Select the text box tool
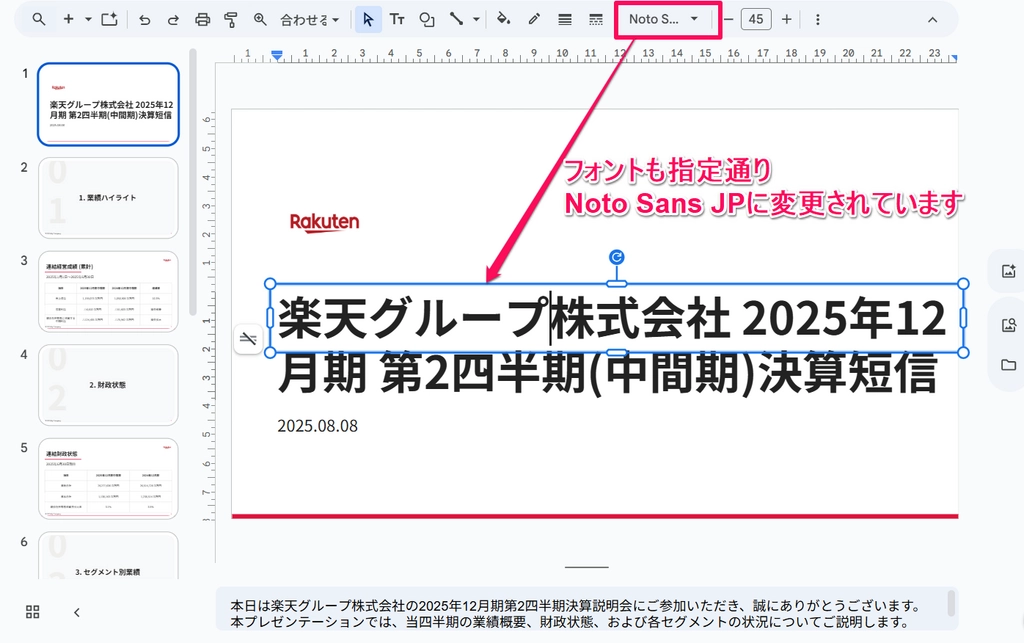This screenshot has width=1024, height=643. 397,20
